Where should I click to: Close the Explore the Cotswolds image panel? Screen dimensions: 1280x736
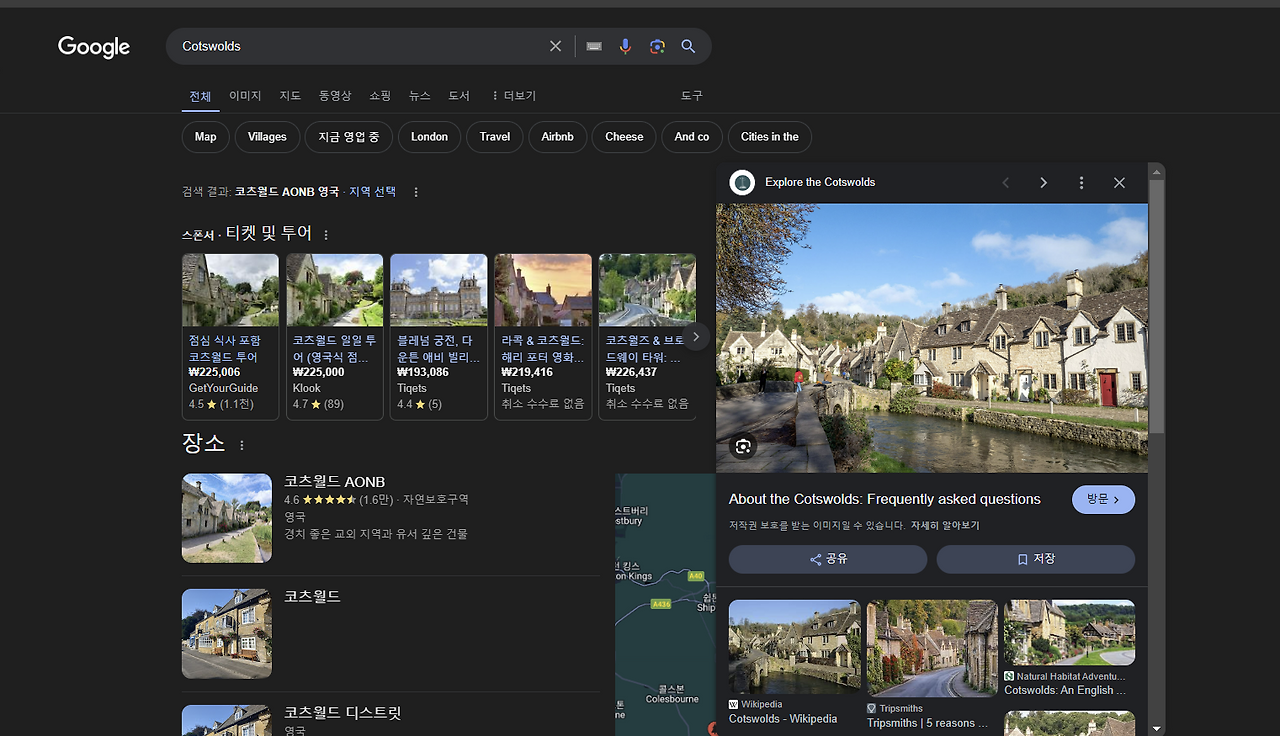click(x=1119, y=183)
